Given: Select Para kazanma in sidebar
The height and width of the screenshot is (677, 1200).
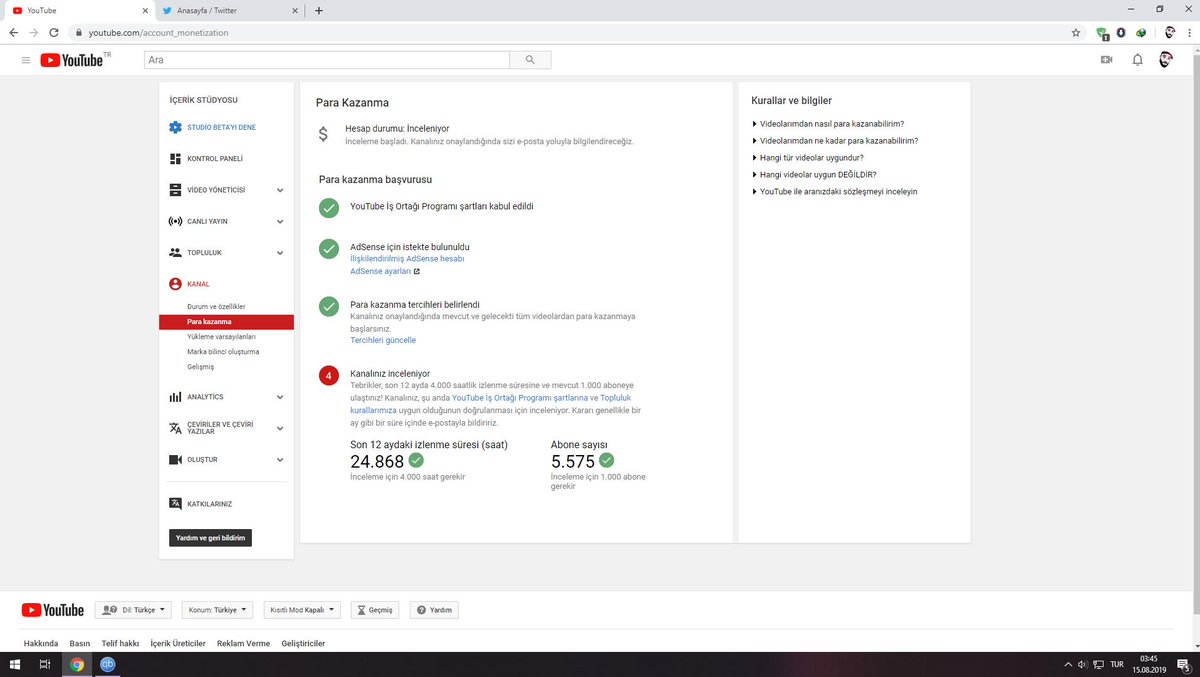Looking at the screenshot, I should (x=226, y=322).
